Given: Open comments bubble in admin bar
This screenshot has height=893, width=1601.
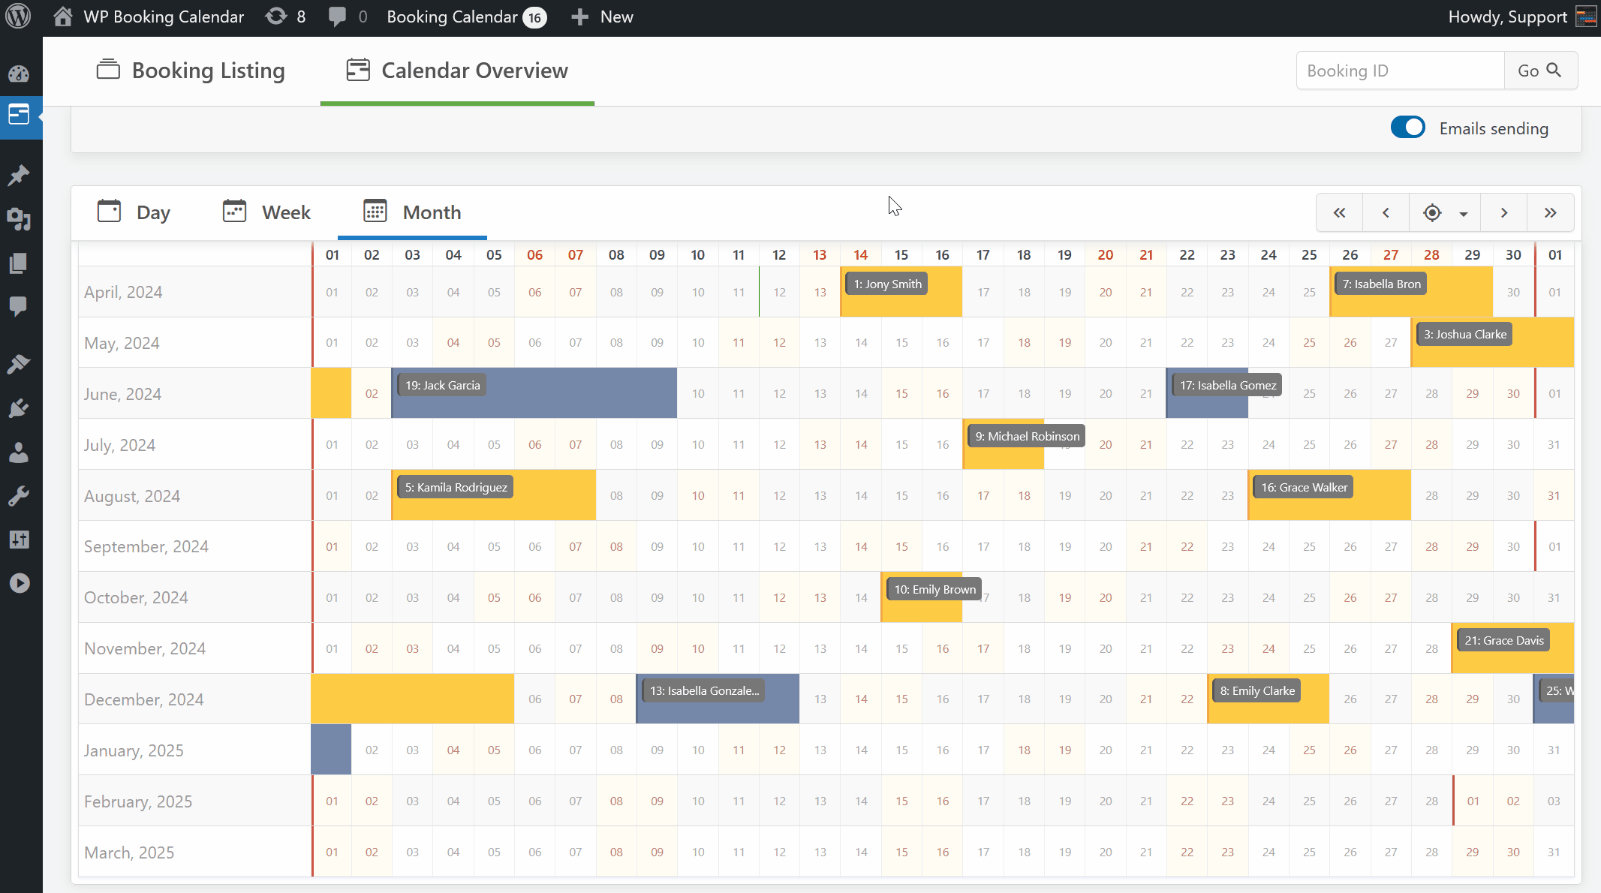Looking at the screenshot, I should (x=348, y=17).
